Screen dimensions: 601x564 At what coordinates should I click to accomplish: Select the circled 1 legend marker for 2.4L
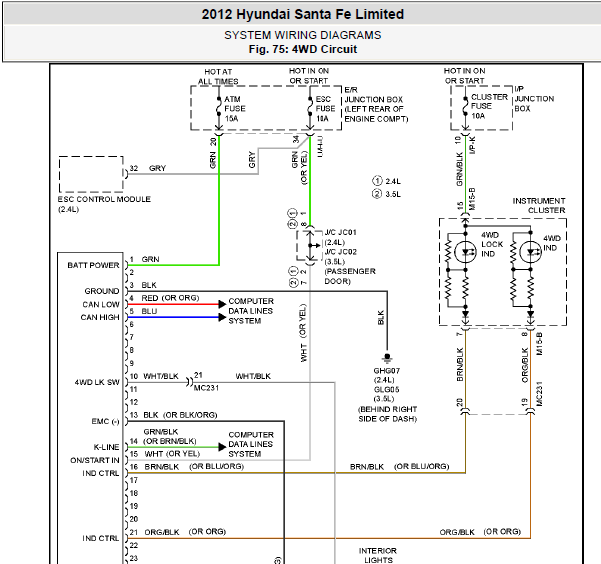point(377,181)
